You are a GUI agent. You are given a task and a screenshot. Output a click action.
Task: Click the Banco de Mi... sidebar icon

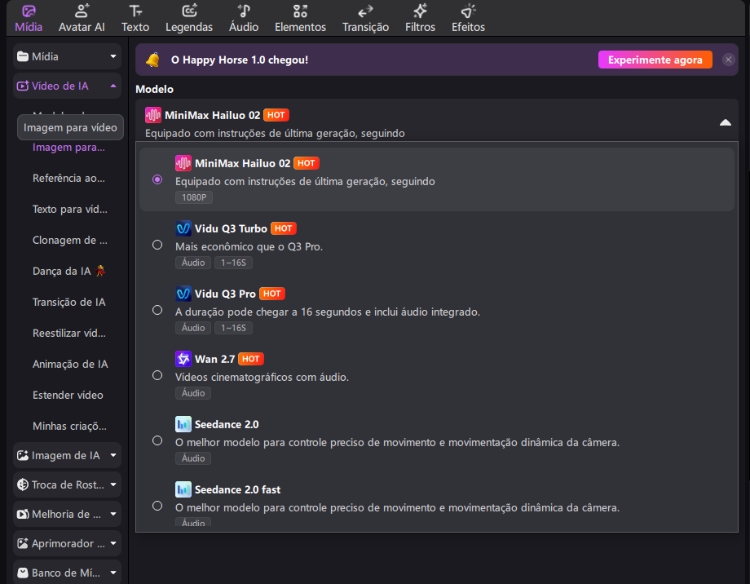pos(22,573)
